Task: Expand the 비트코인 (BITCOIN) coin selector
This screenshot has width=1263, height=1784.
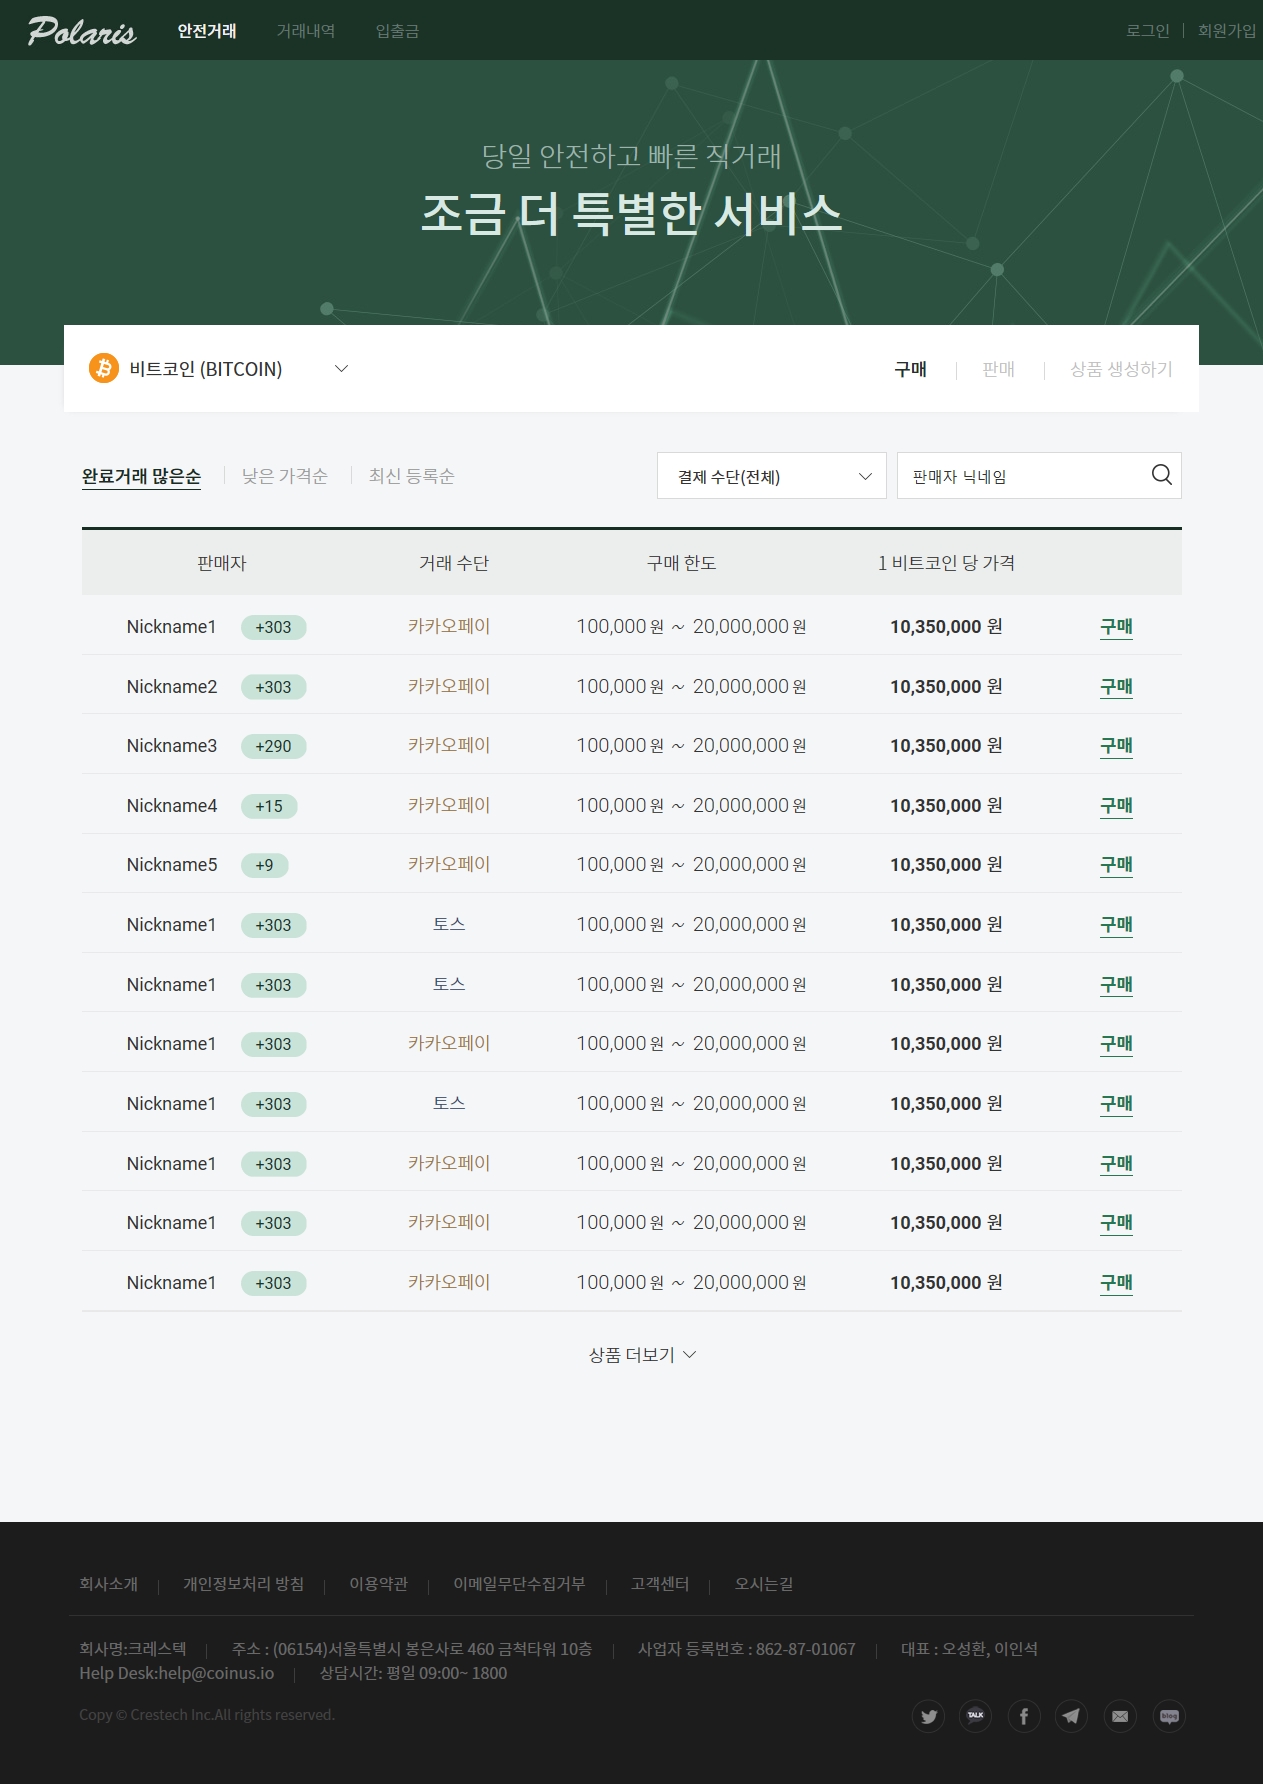Action: 340,369
